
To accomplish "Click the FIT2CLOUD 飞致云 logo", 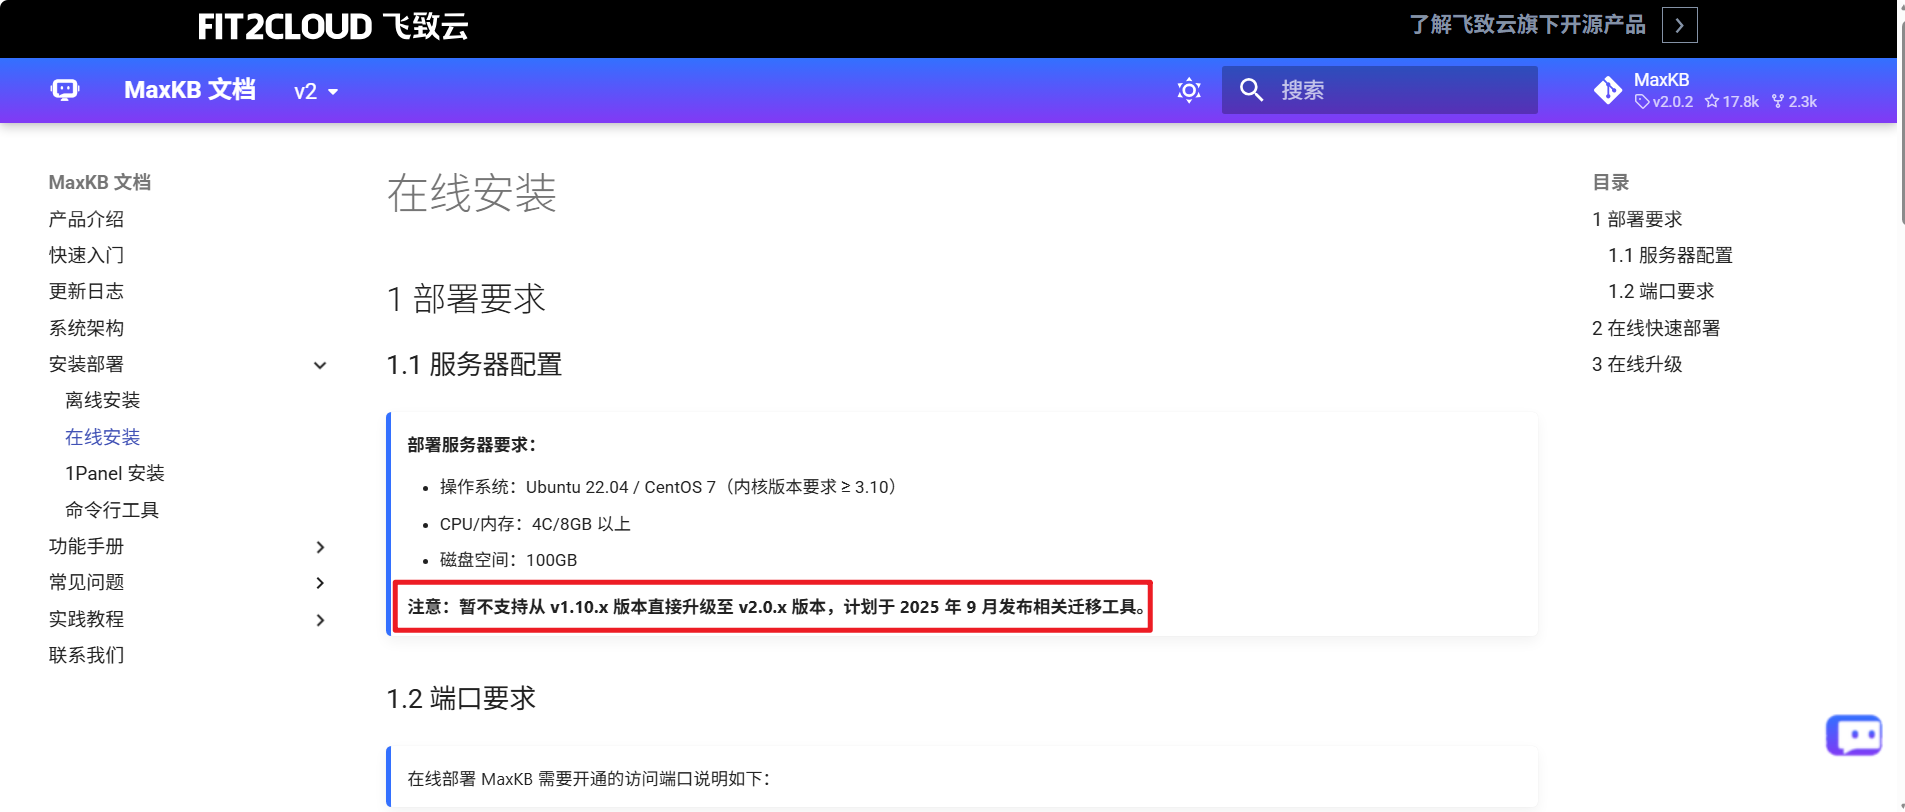I will tap(333, 26).
